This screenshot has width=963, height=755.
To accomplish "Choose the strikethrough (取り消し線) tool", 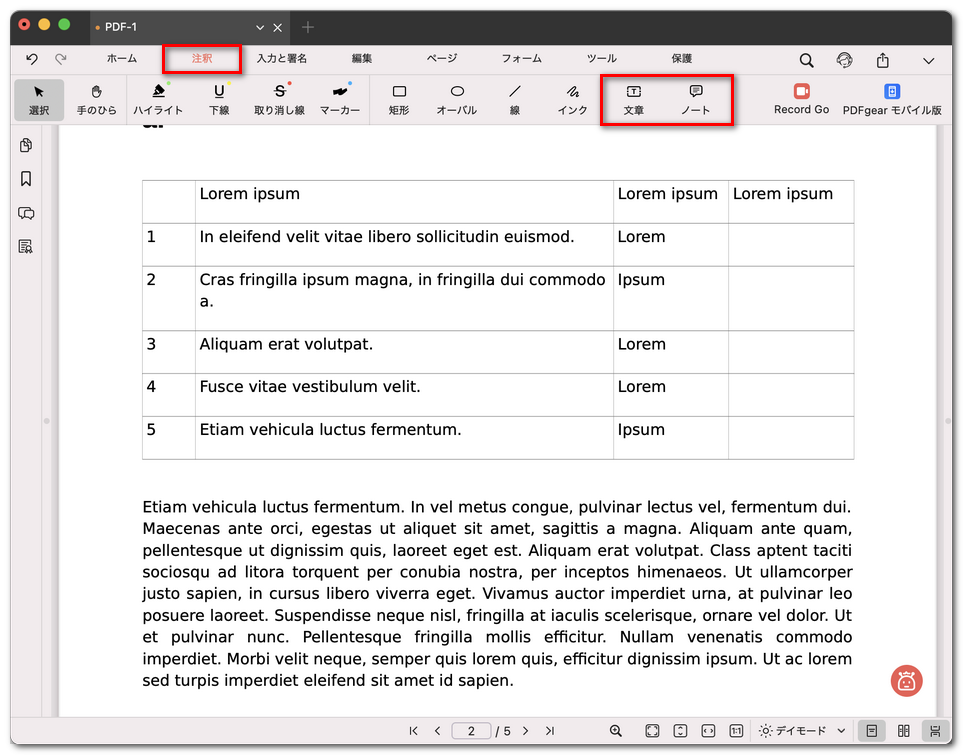I will (279, 99).
